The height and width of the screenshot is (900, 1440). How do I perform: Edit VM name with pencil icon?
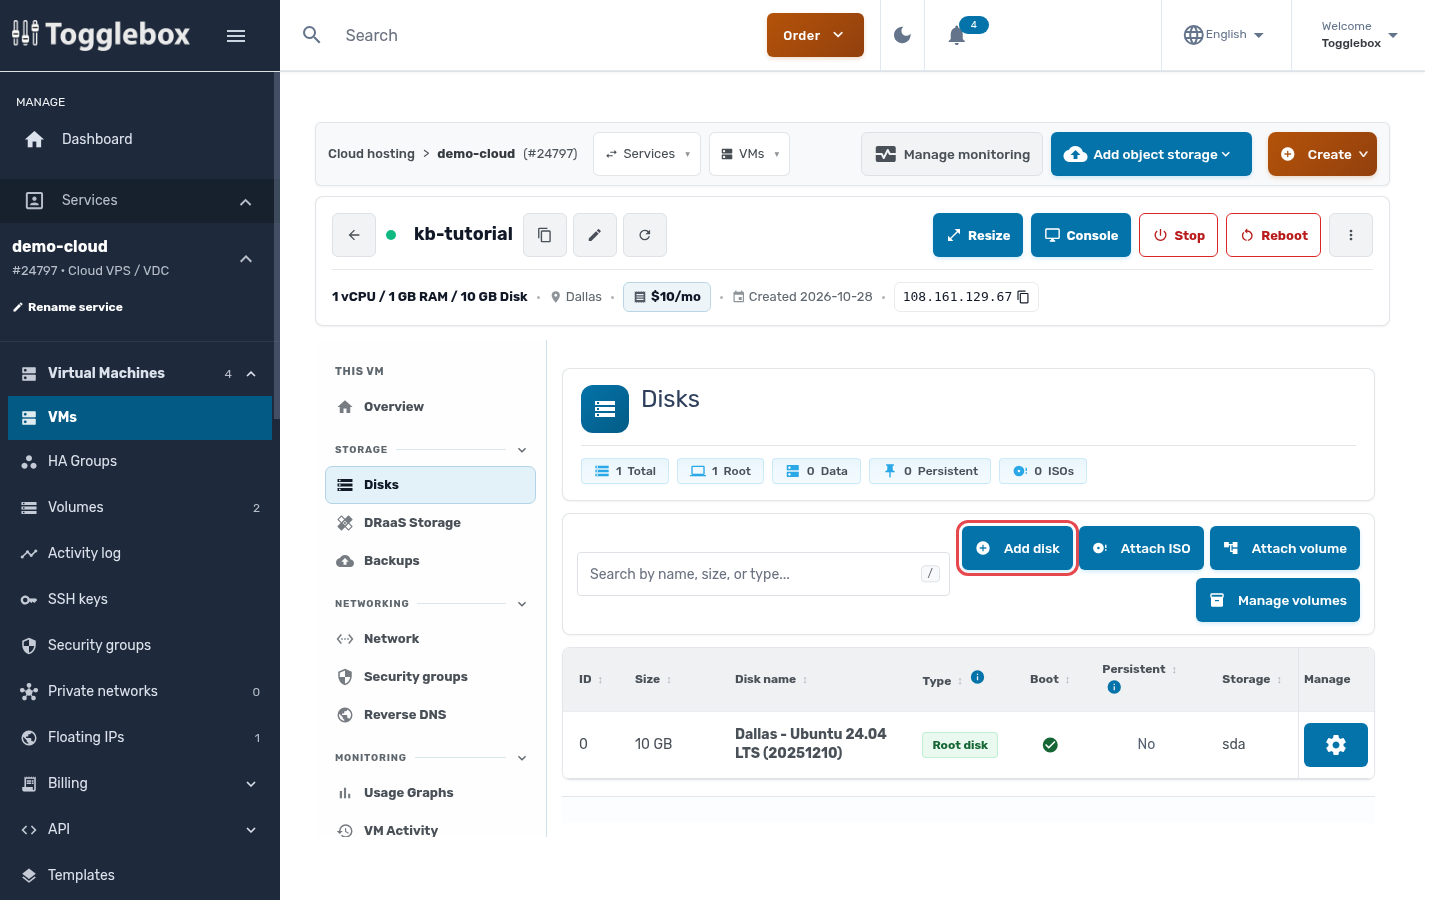(595, 235)
